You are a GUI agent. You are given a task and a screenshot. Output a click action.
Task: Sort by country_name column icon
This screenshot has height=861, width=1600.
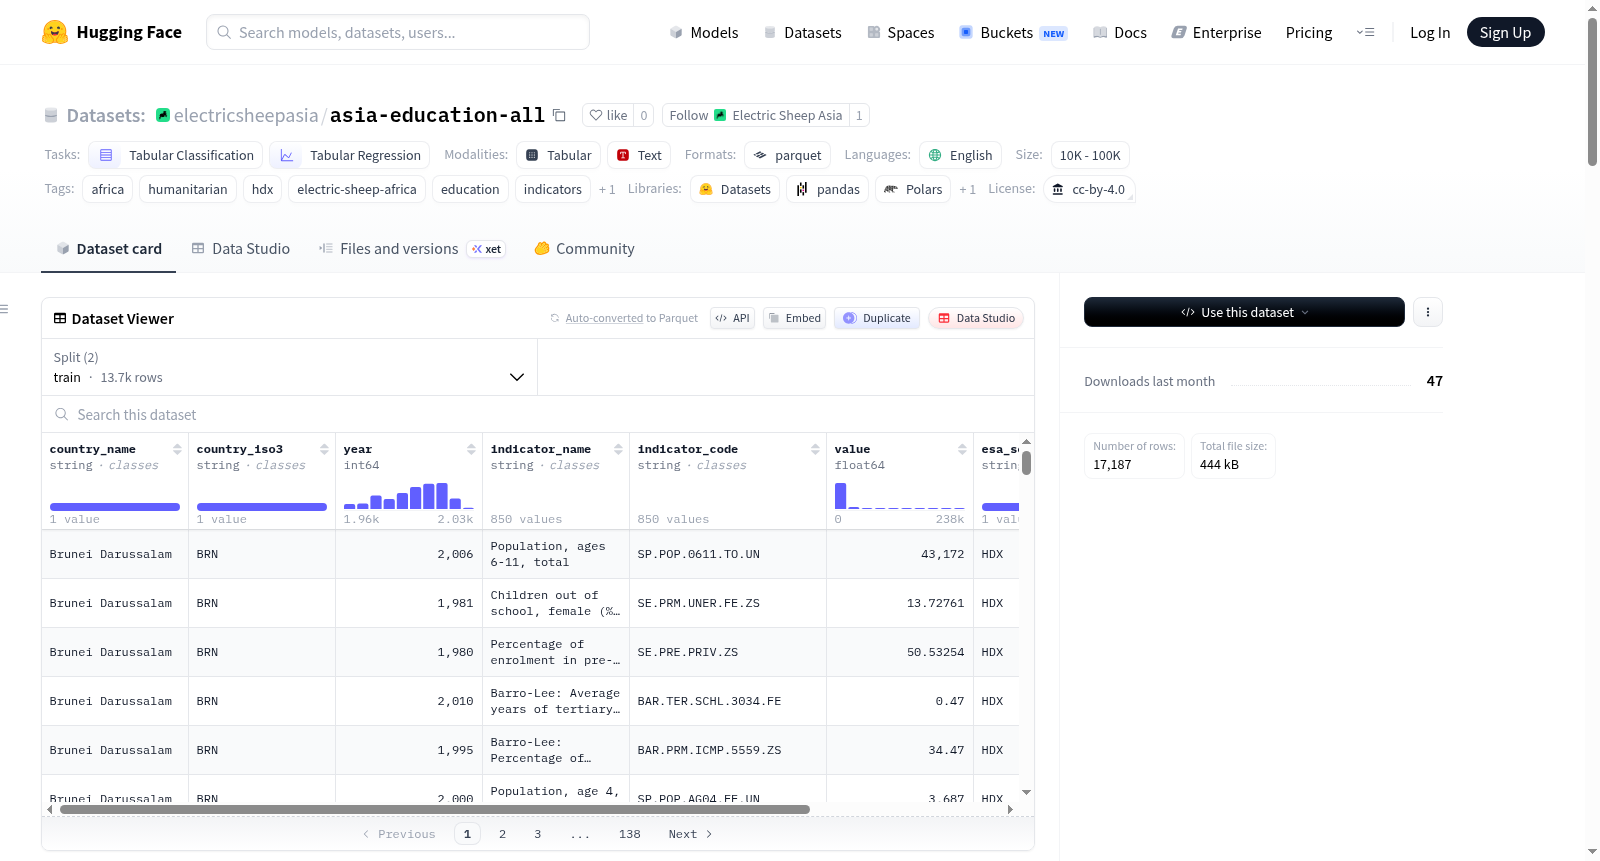pos(177,449)
